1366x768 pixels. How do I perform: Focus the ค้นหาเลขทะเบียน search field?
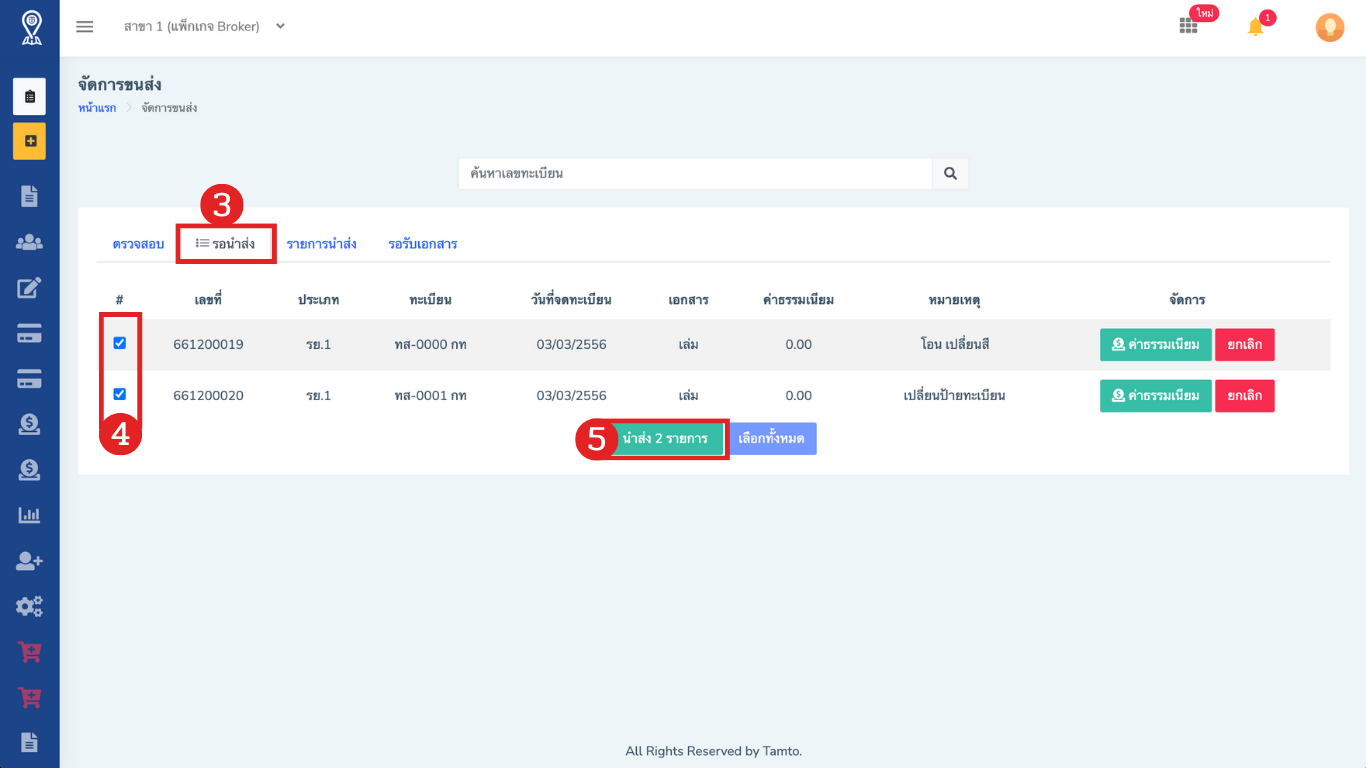tap(696, 173)
